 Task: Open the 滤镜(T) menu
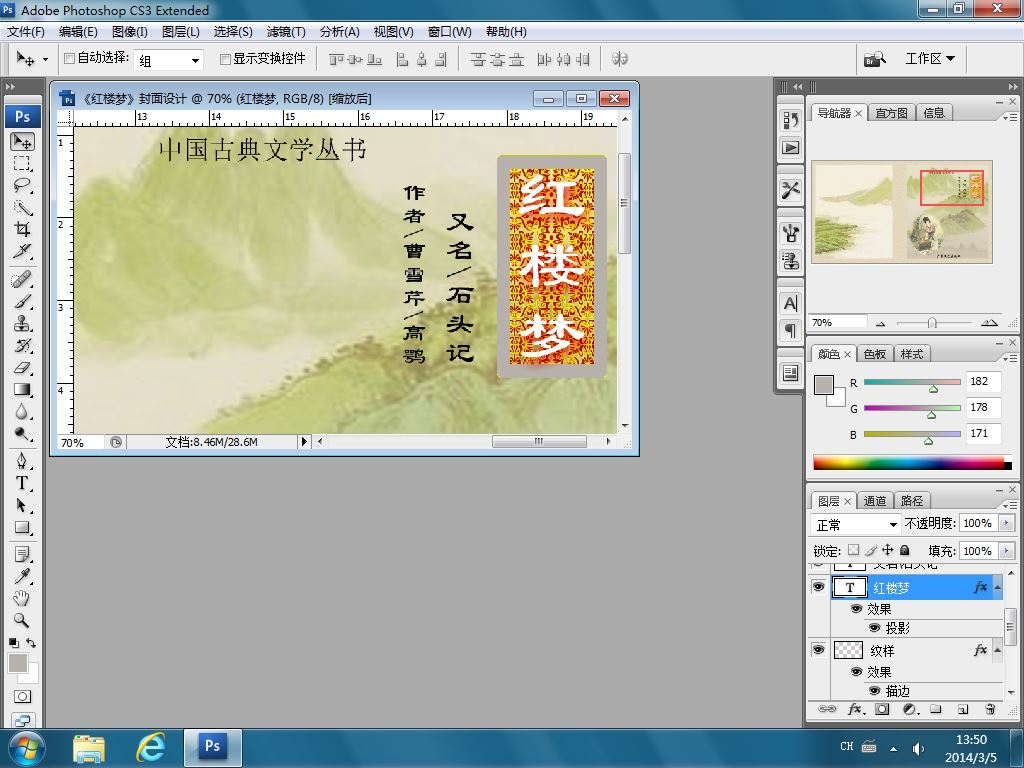point(286,31)
